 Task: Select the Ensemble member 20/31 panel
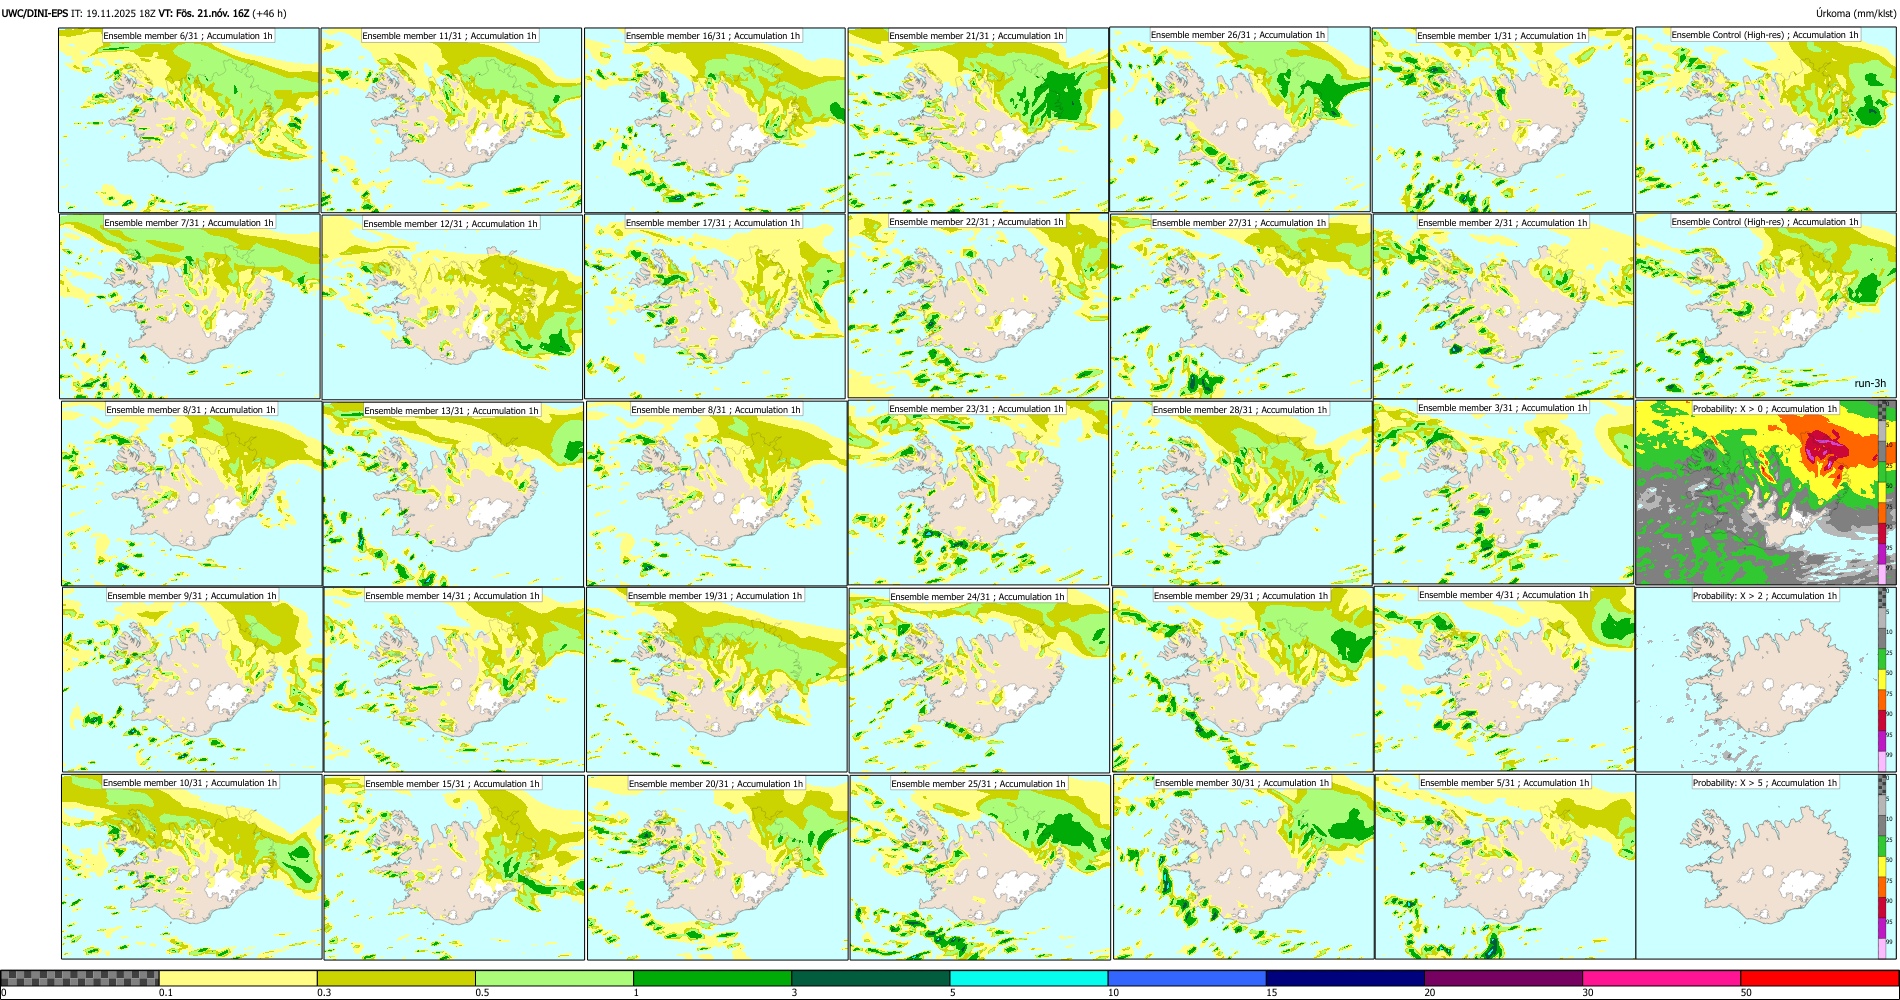(x=717, y=867)
